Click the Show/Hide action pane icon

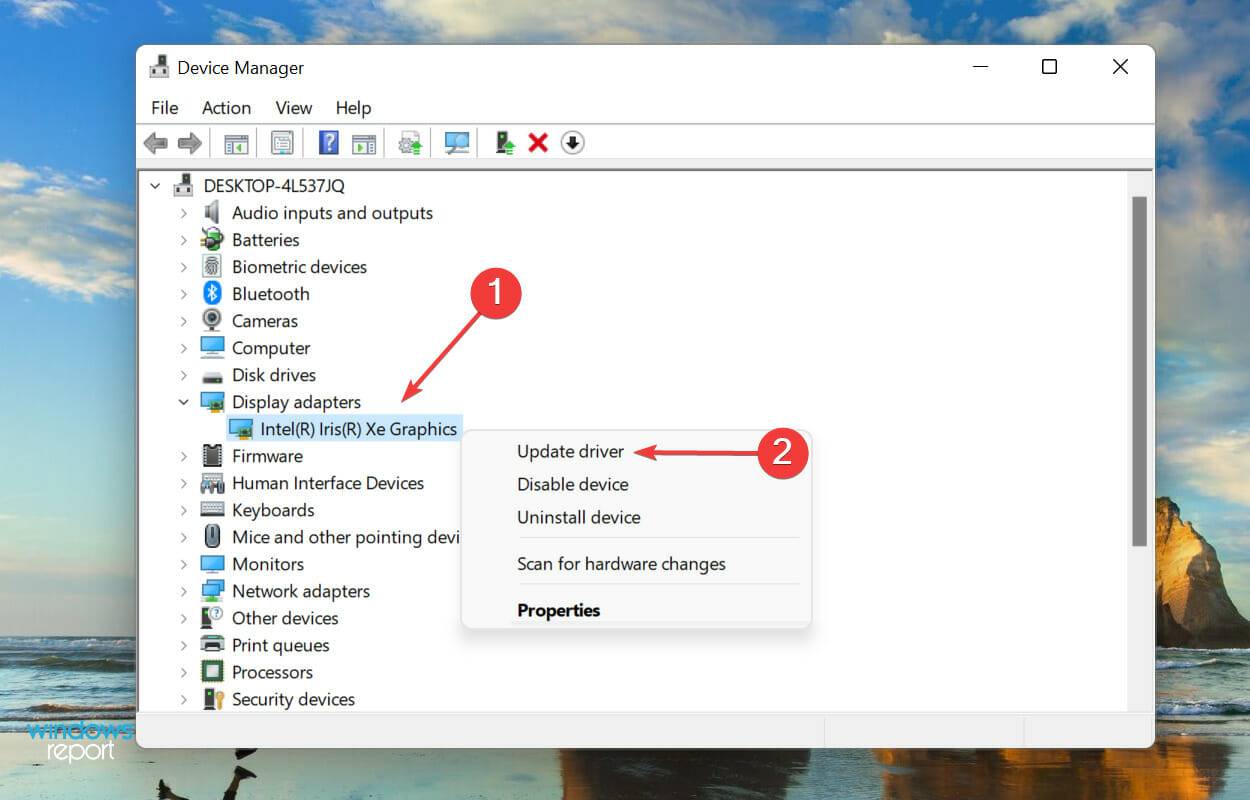coord(364,142)
